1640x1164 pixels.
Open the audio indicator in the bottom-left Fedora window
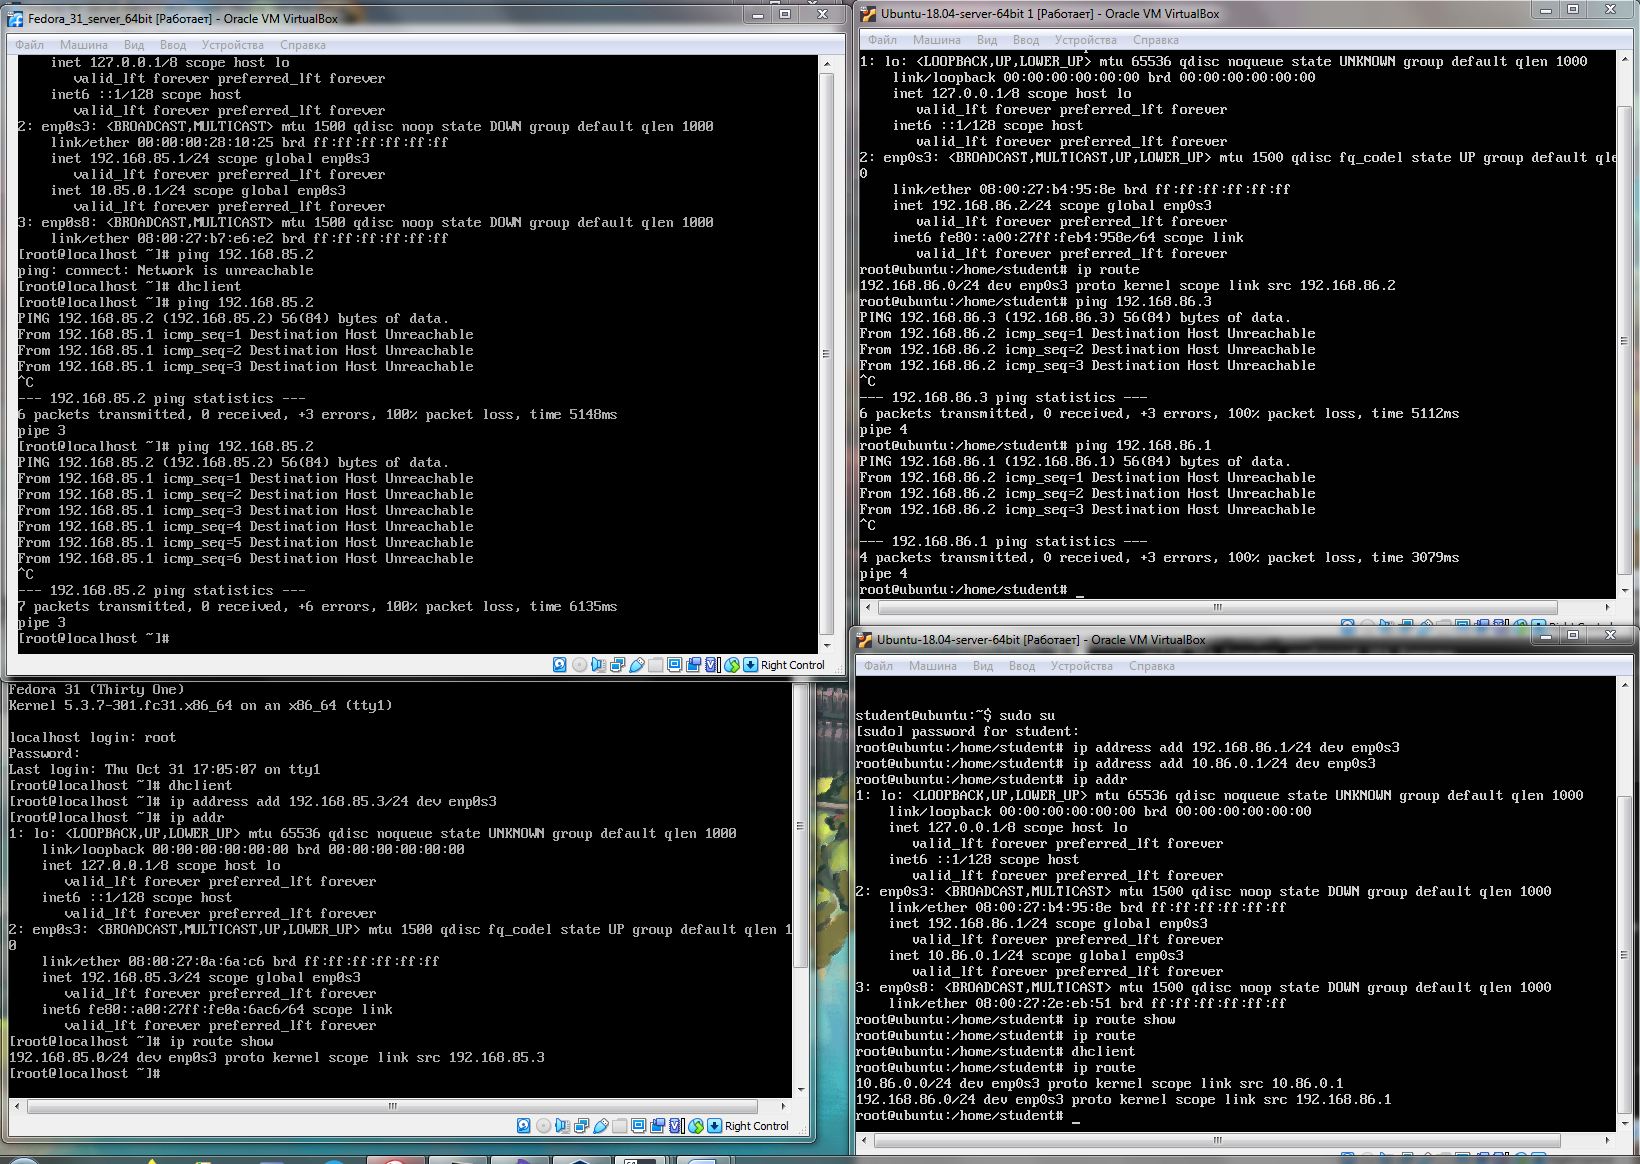(562, 1126)
